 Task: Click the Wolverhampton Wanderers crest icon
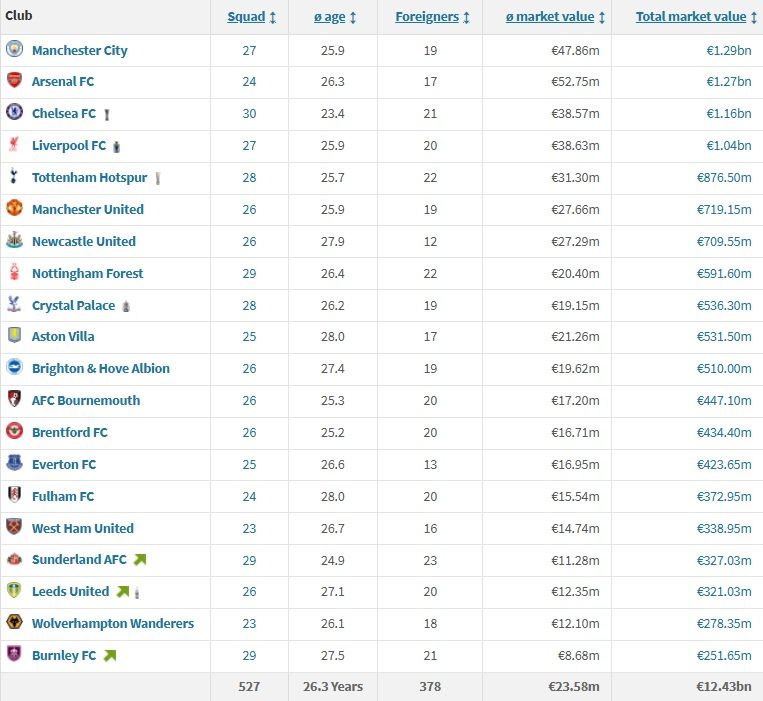14,623
